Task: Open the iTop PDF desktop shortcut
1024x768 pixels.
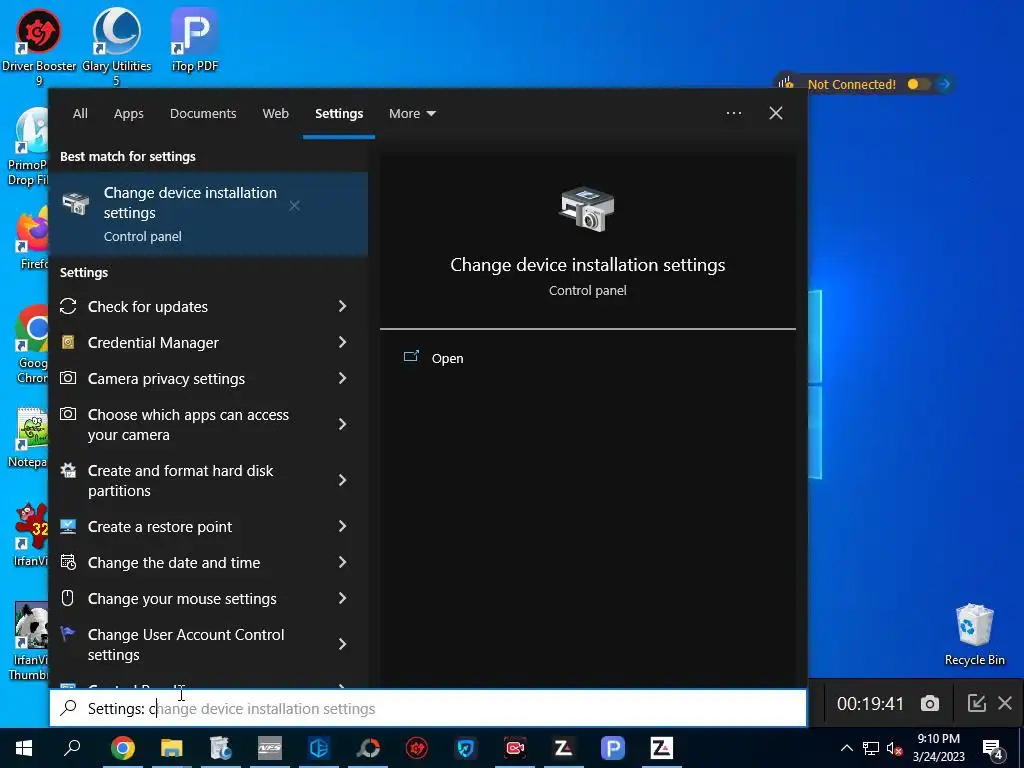Action: click(195, 40)
